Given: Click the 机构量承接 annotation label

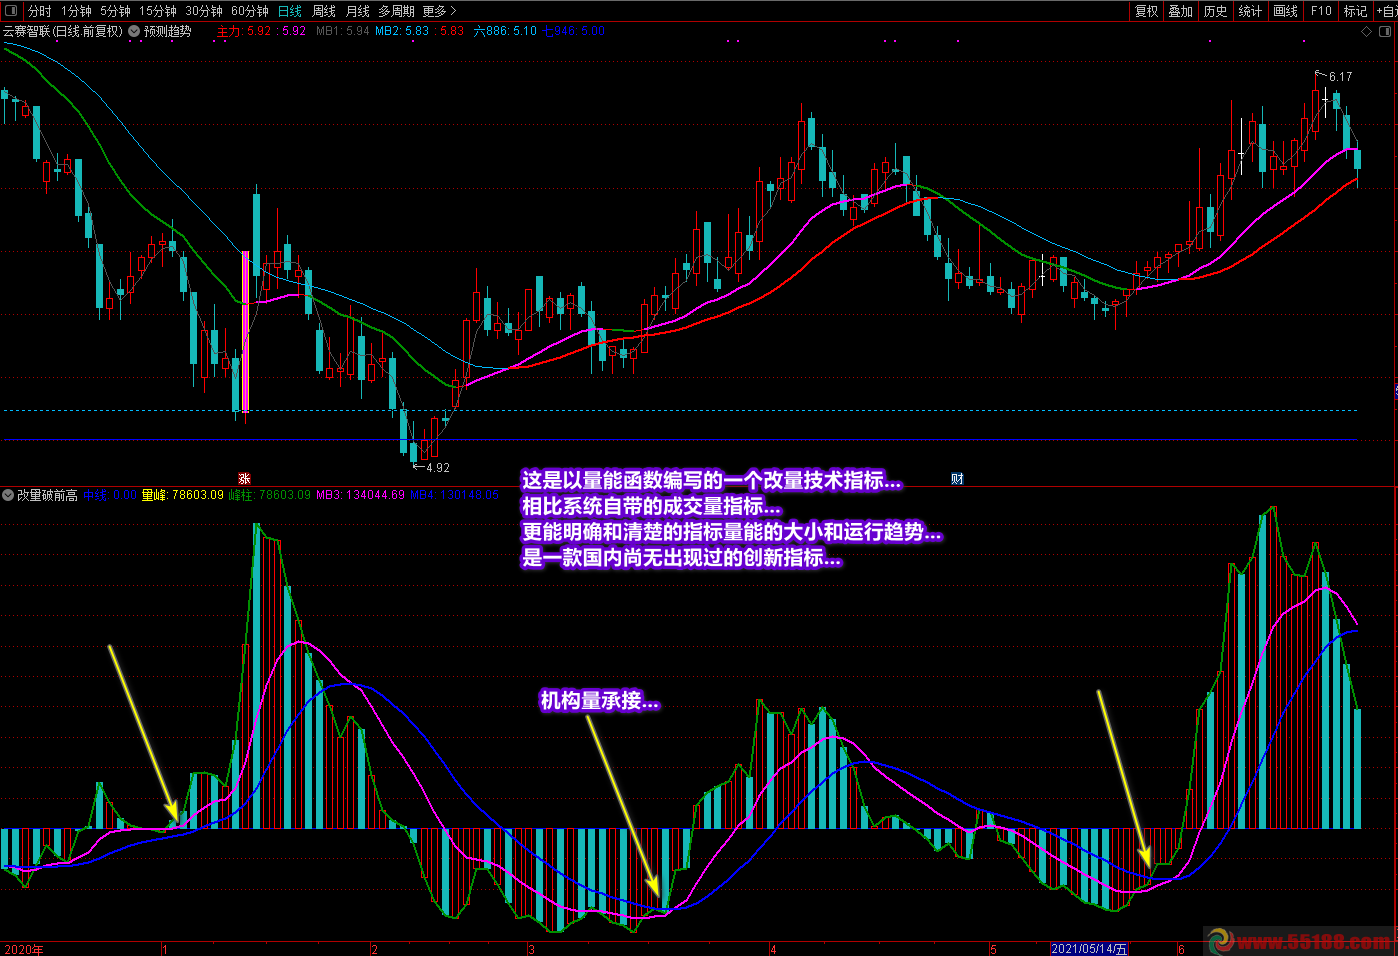Looking at the screenshot, I should (599, 701).
